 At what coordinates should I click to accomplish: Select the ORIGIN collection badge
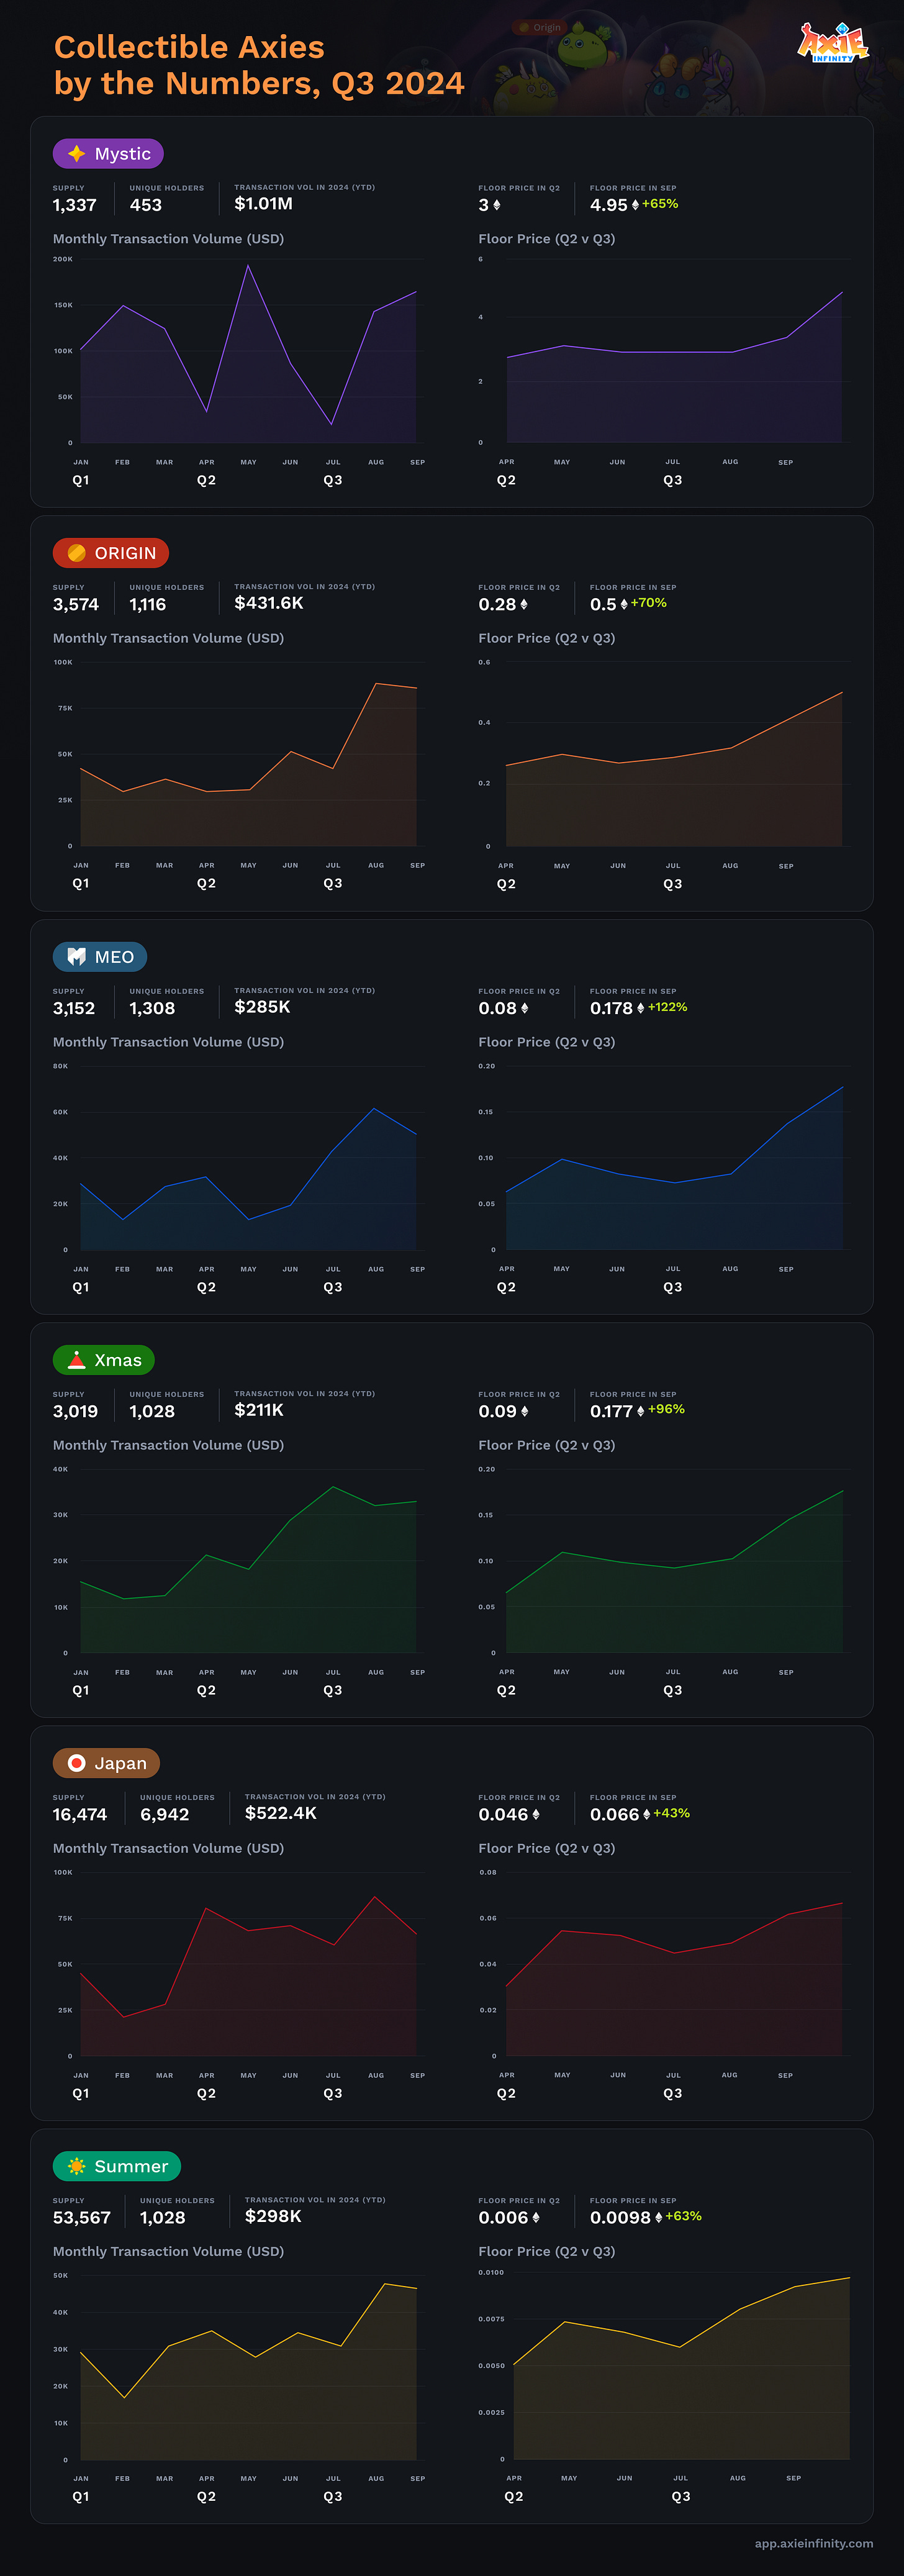pyautogui.click(x=111, y=553)
